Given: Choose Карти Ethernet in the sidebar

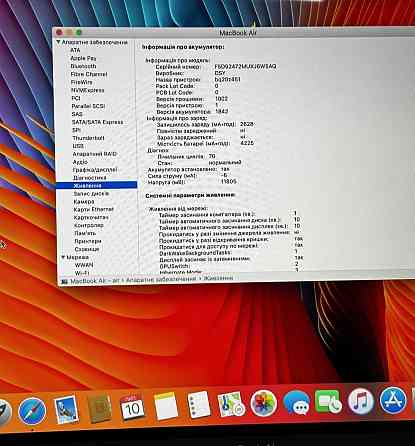Looking at the screenshot, I should point(94,209).
